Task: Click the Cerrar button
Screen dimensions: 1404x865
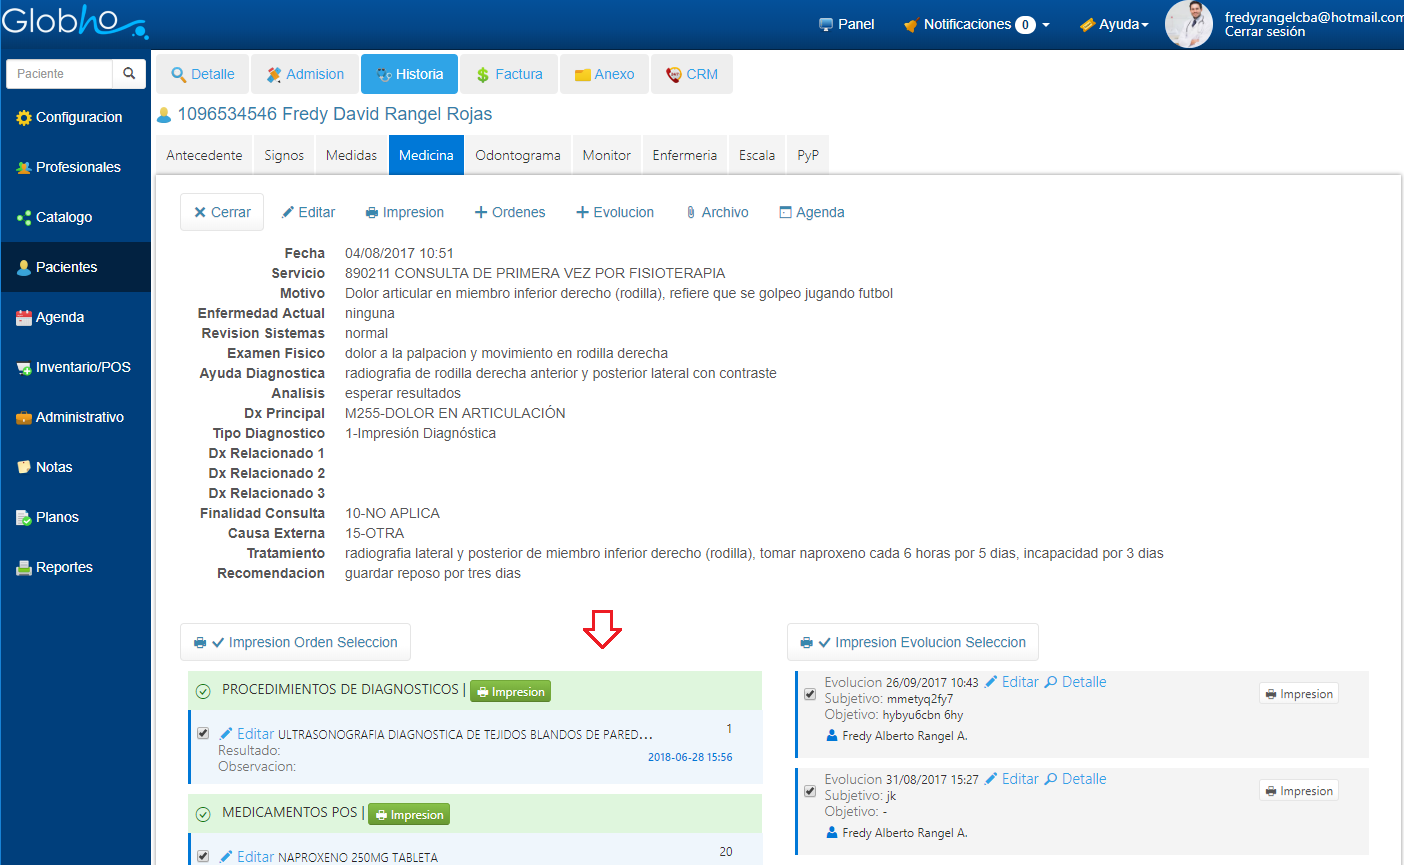Action: point(222,212)
